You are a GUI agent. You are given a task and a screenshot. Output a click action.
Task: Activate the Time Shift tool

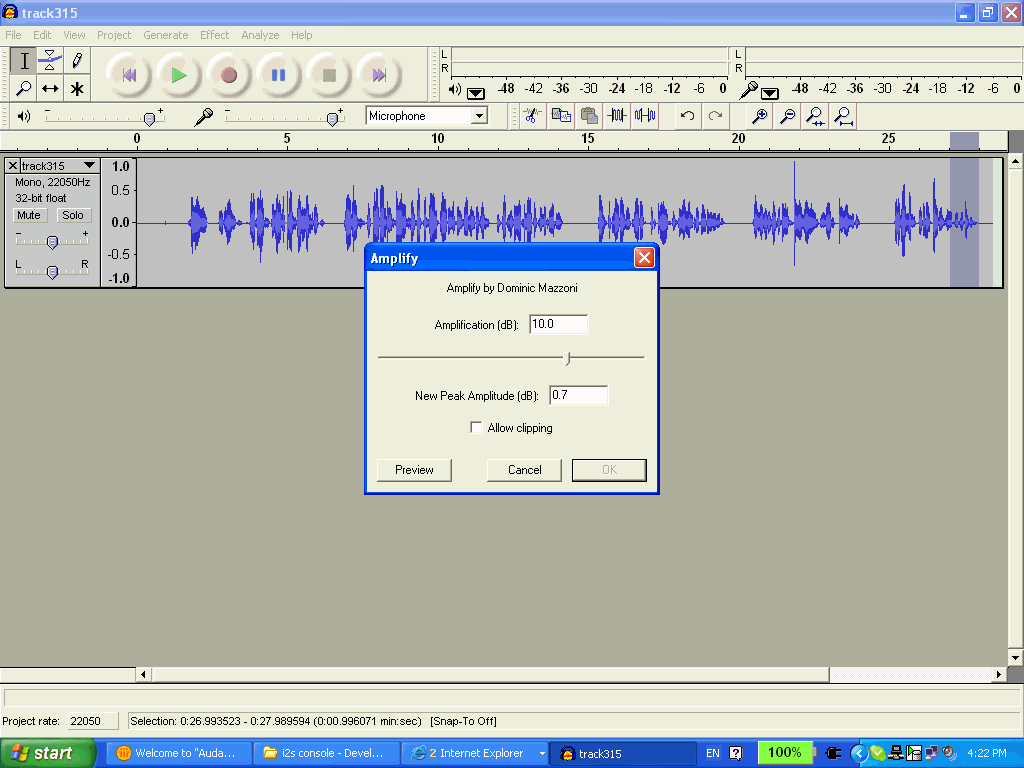[x=50, y=89]
